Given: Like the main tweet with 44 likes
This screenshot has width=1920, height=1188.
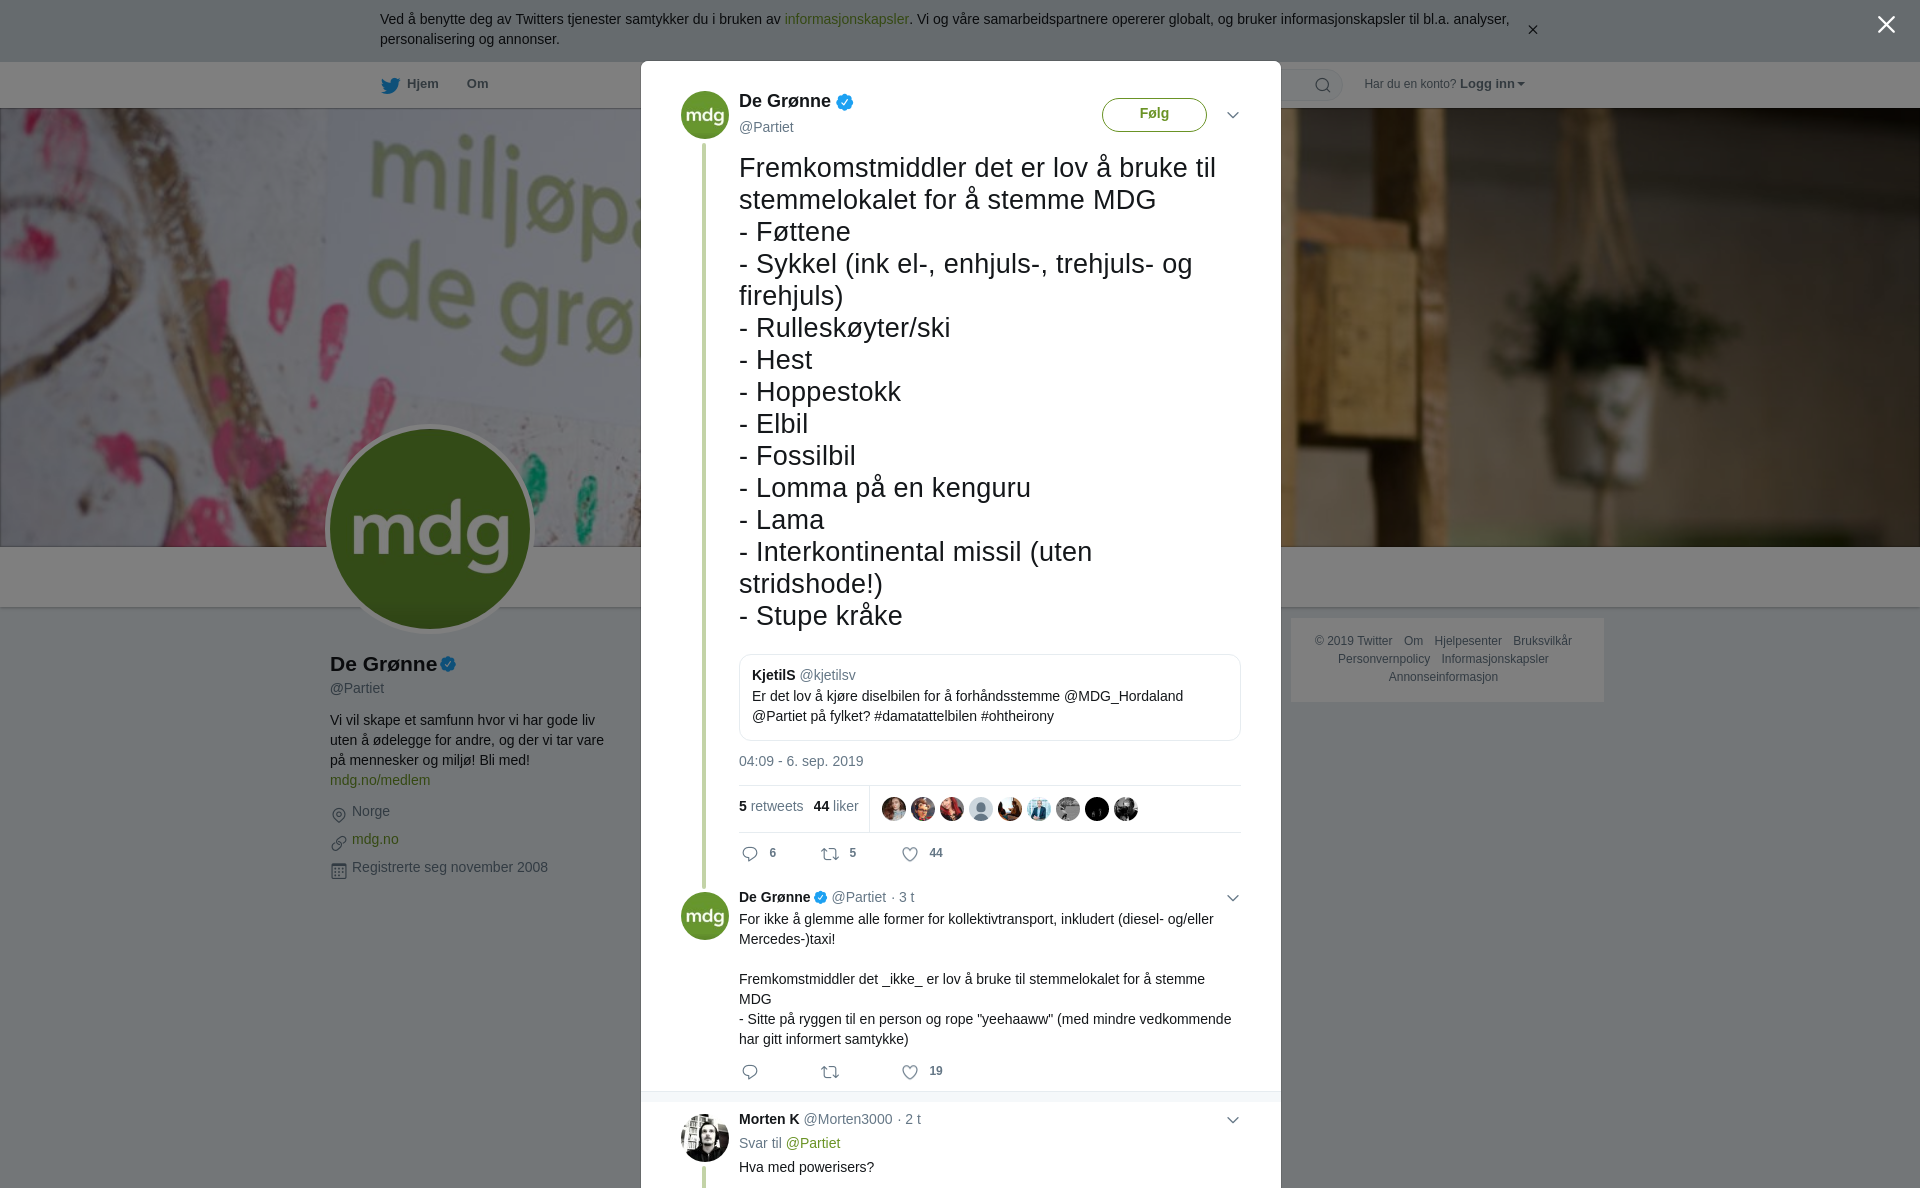Looking at the screenshot, I should click(910, 854).
